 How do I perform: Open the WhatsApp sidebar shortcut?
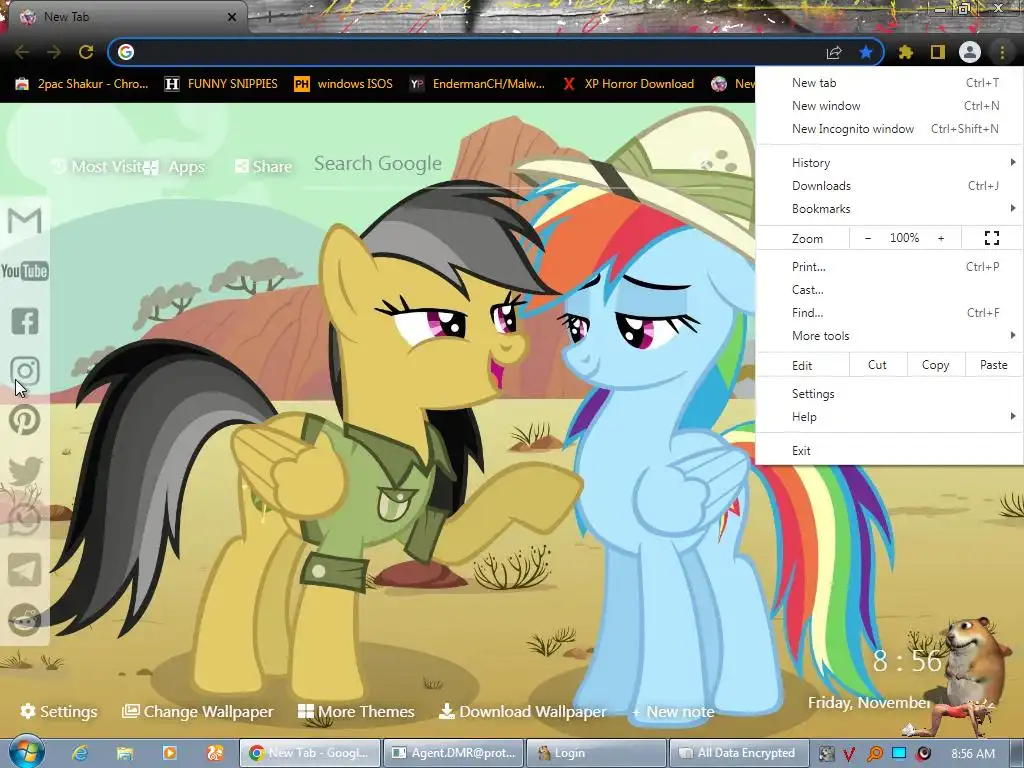[x=25, y=520]
